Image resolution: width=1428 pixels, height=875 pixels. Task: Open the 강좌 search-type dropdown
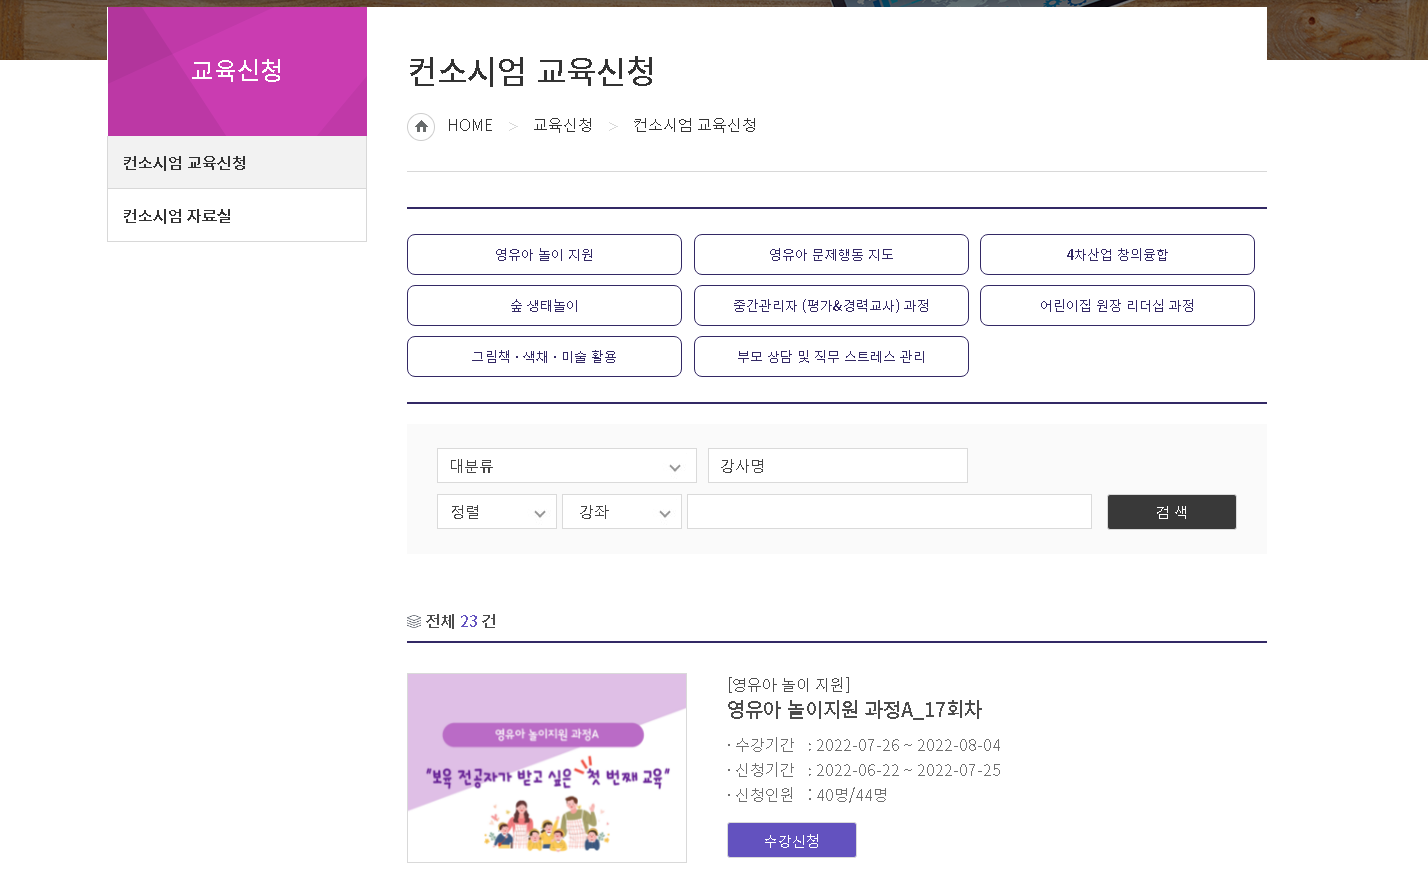622,512
